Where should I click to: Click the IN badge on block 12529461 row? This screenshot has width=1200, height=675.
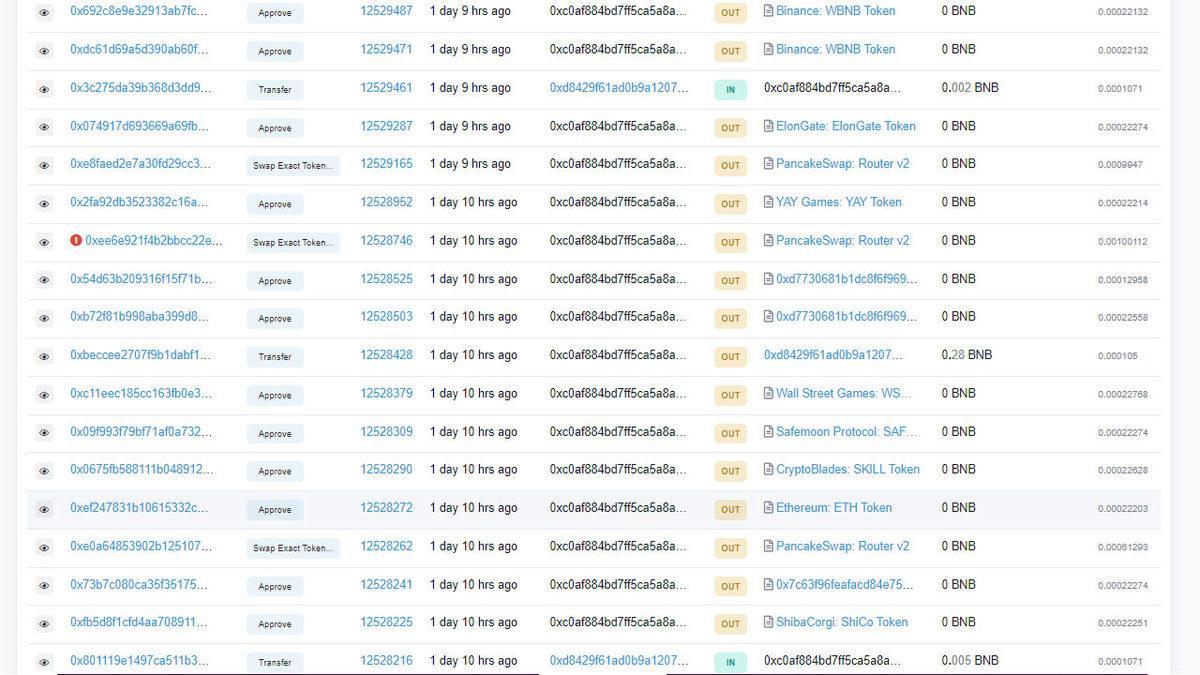click(x=730, y=90)
